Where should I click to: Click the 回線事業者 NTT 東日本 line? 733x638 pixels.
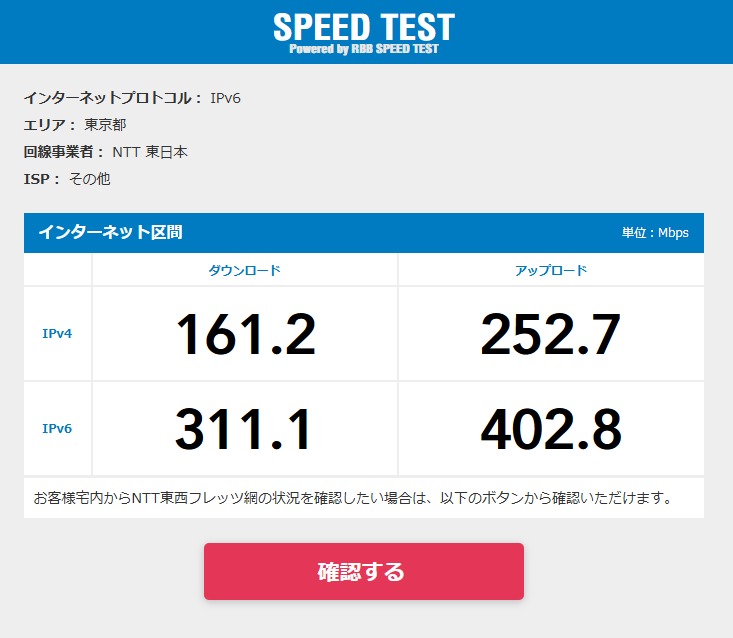(106, 152)
